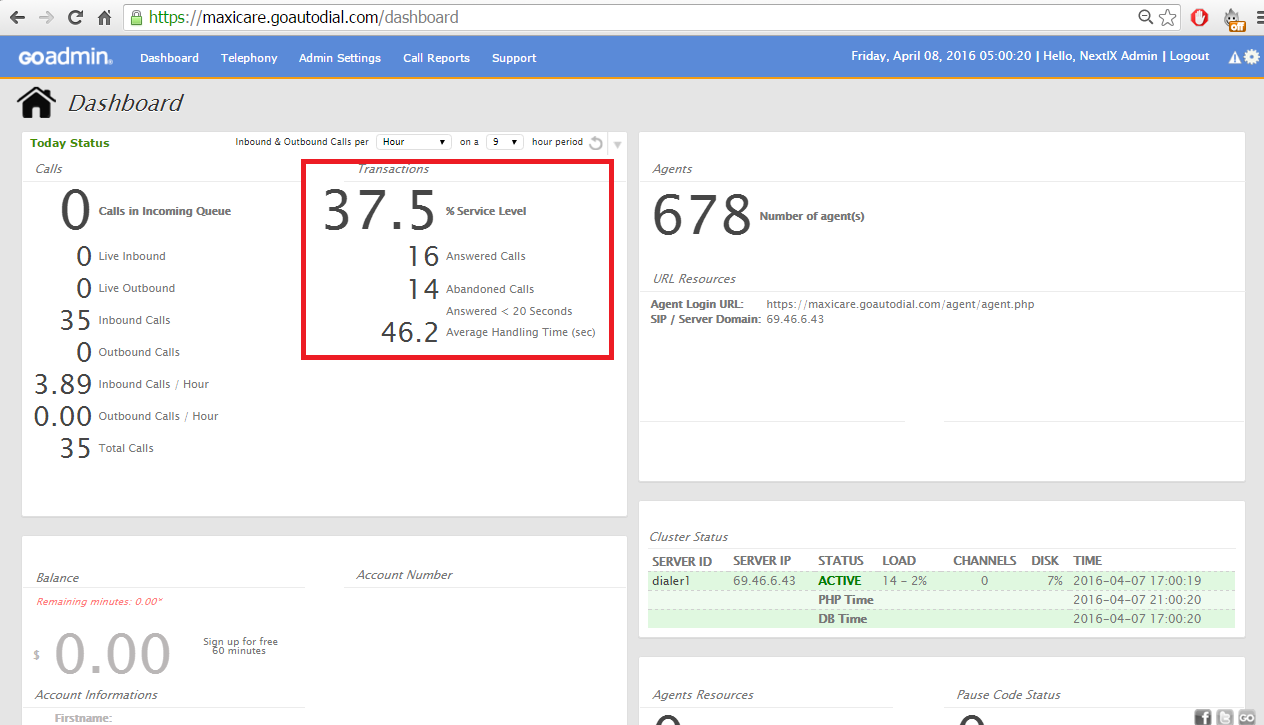Viewport: 1264px width, 725px height.
Task: Click the SIP / Server Domain value 69.46.6.43
Action: (x=795, y=319)
